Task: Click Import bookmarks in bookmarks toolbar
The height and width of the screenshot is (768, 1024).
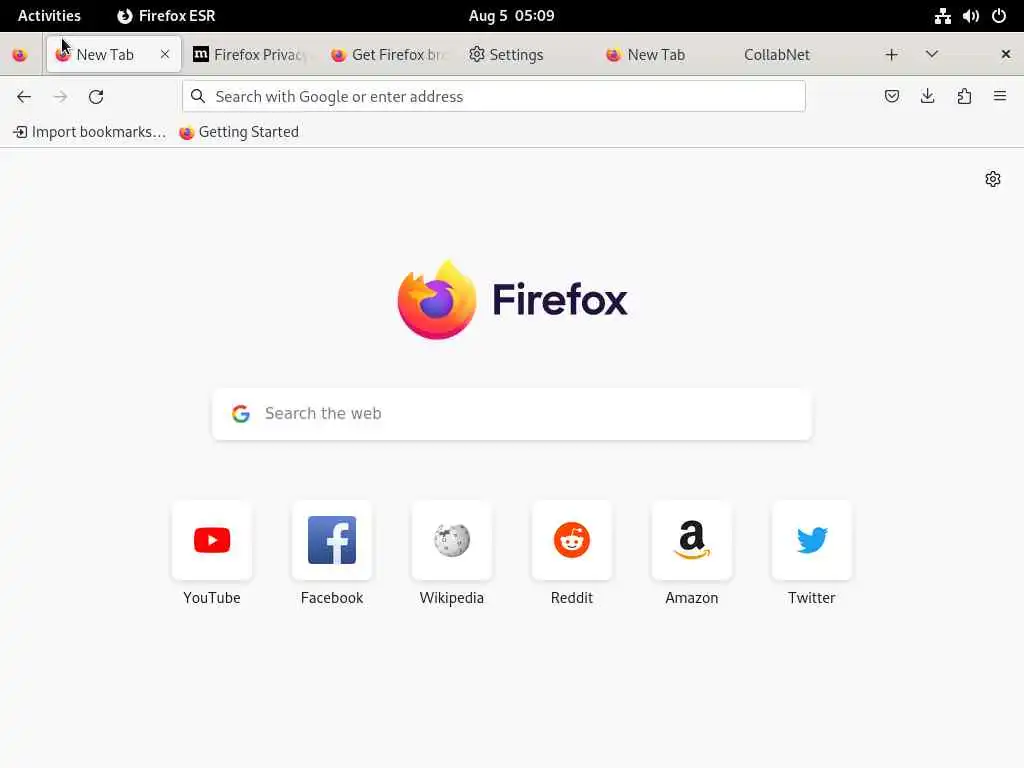Action: click(89, 132)
